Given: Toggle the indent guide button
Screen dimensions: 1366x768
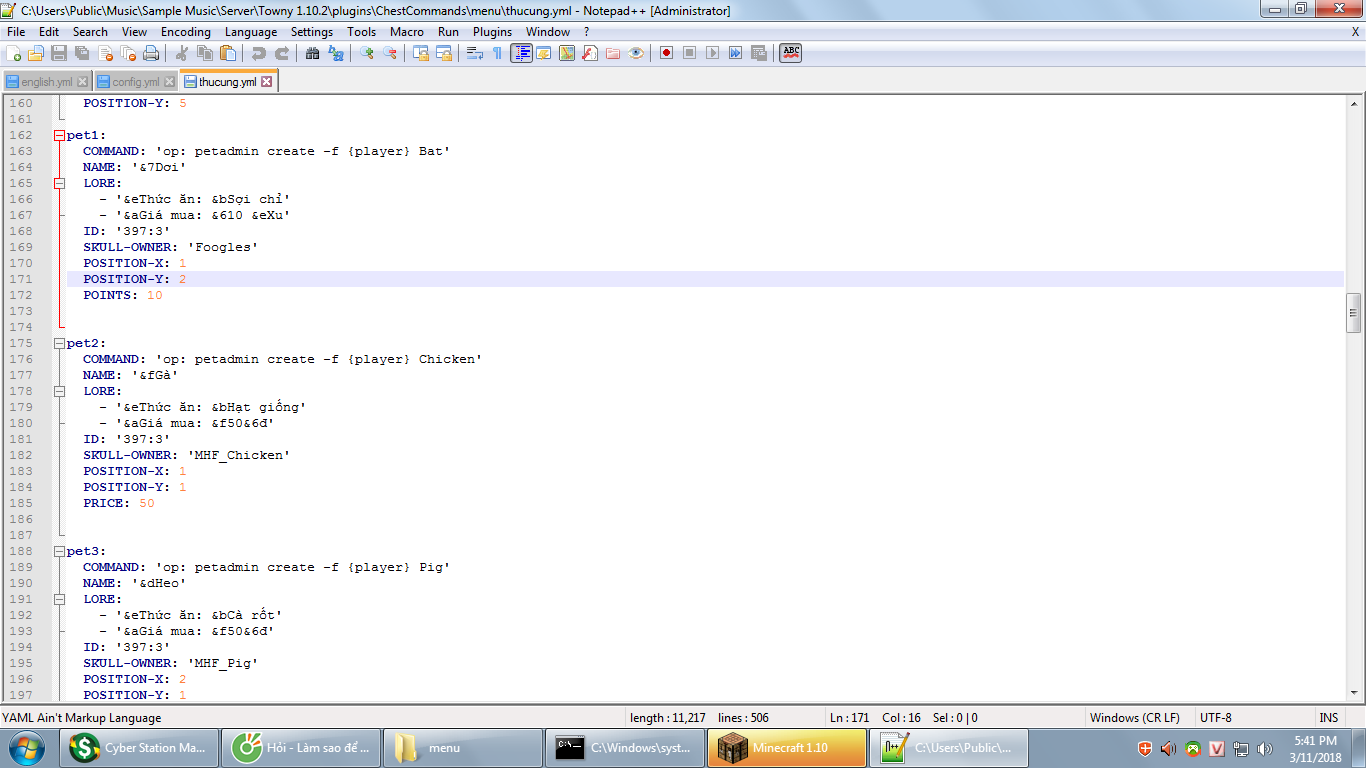Looking at the screenshot, I should pos(521,53).
